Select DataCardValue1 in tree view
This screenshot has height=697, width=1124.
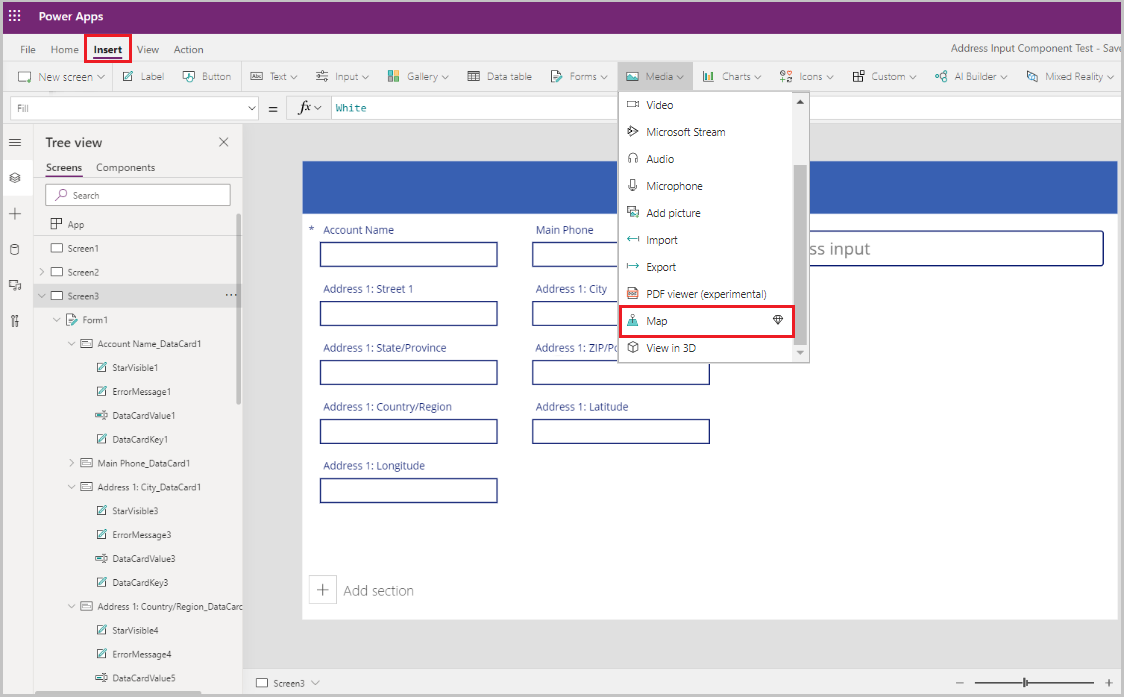coord(136,415)
